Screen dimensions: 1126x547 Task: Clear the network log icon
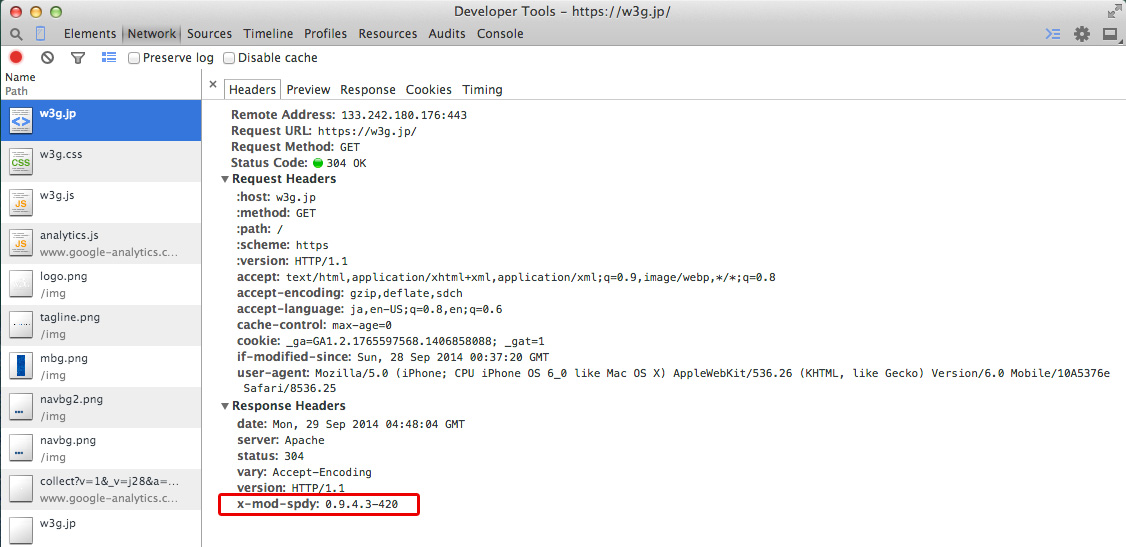tap(47, 57)
